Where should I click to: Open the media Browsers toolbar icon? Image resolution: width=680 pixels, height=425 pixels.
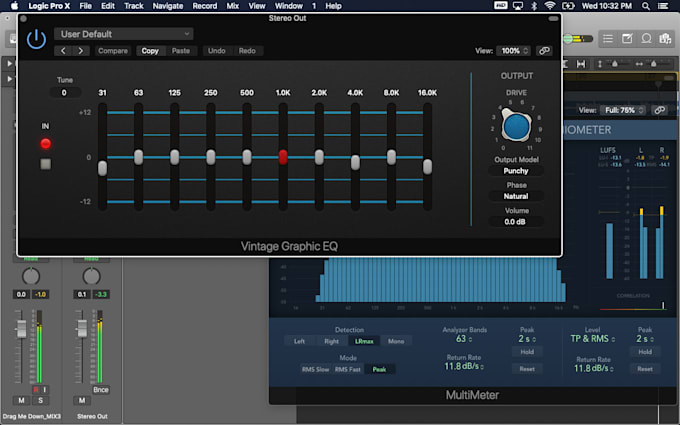coord(666,39)
